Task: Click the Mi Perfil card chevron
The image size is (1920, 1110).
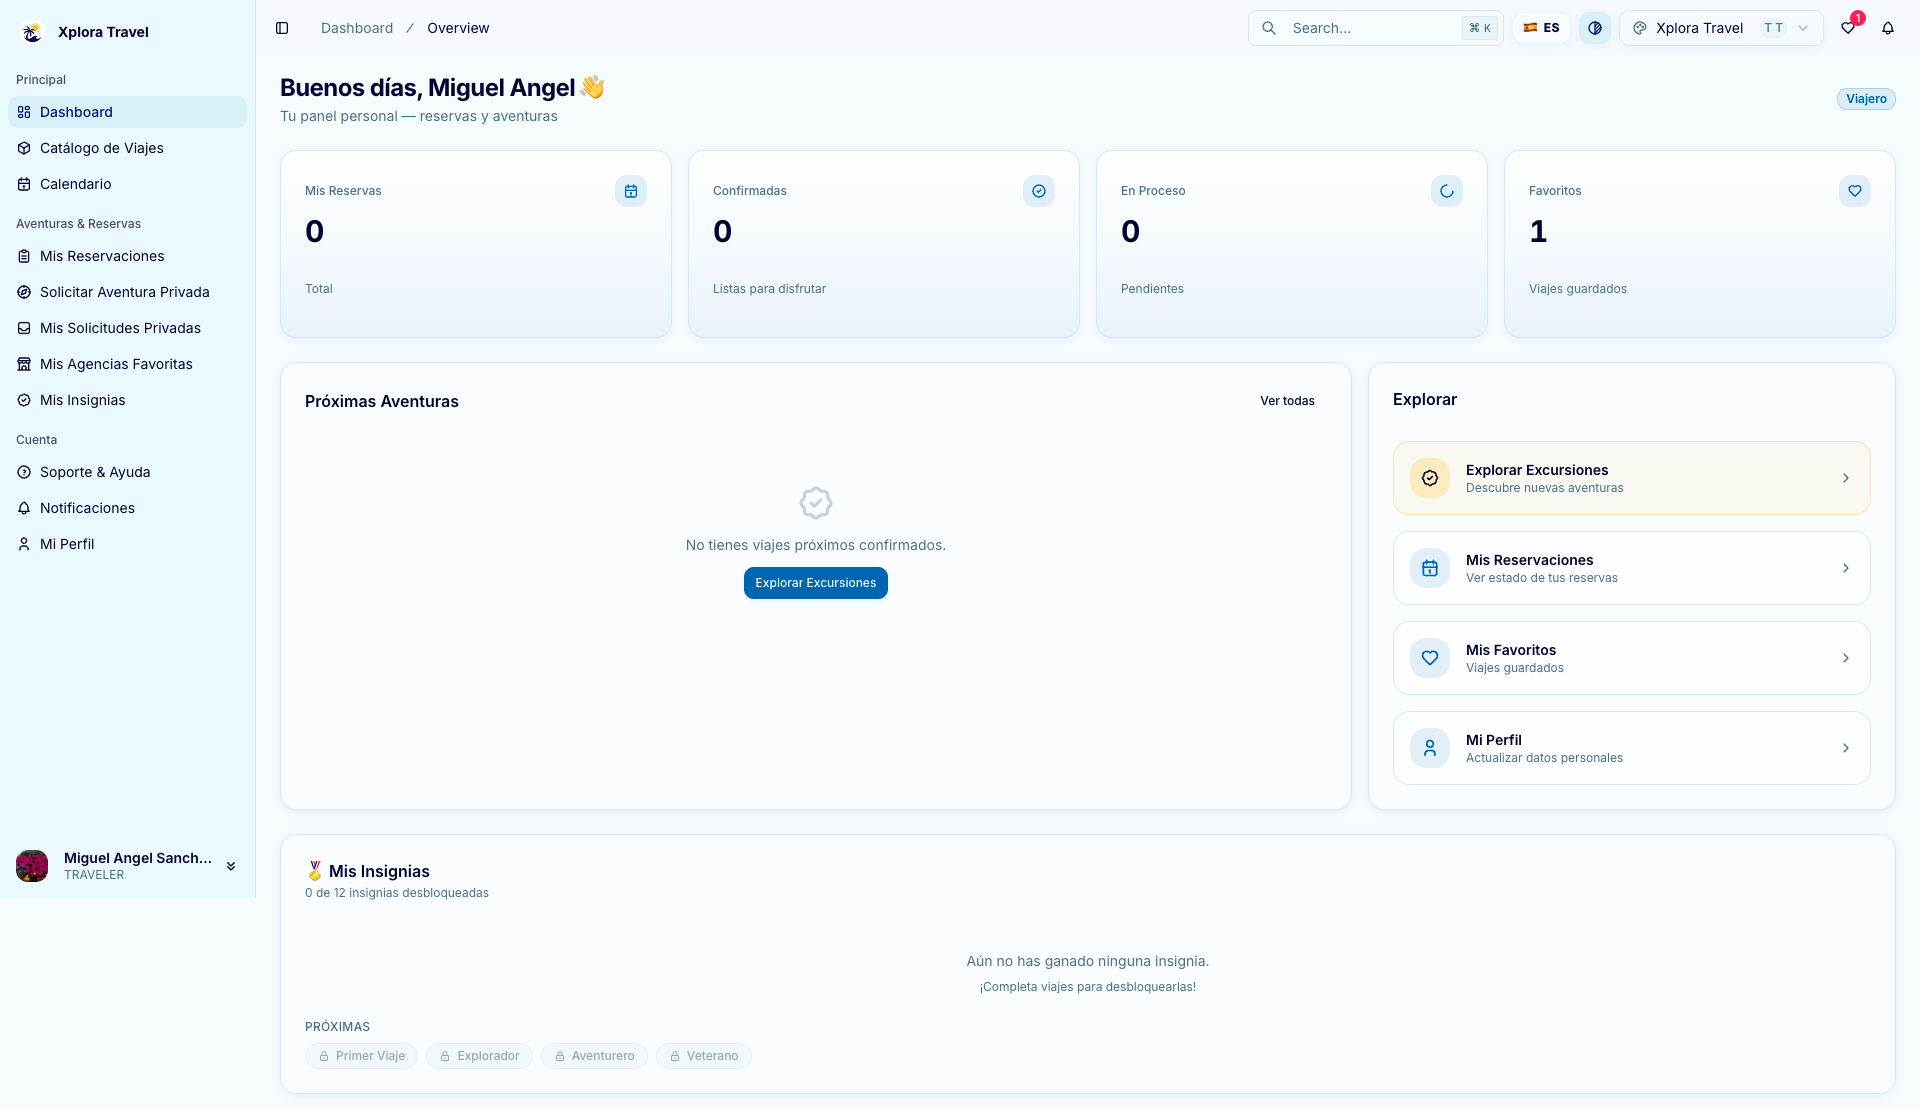Action: pos(1846,748)
